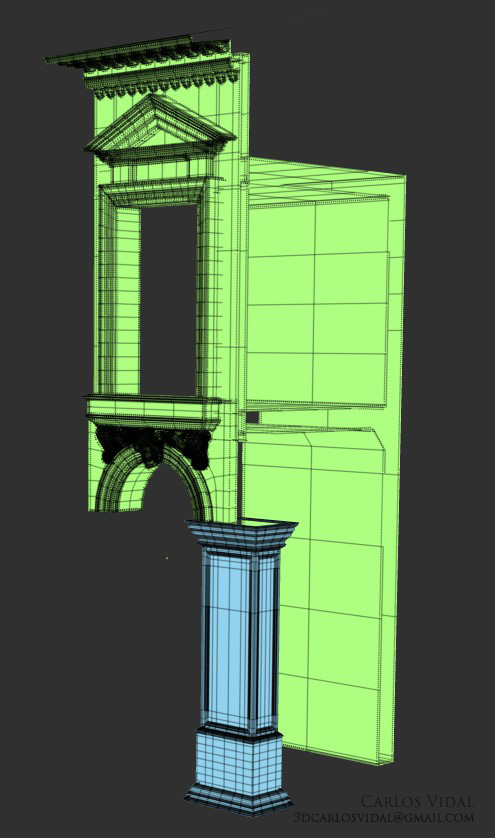Screen dimensions: 495x838
Task: Click the Carlos Vidal name watermark
Action: pyautogui.click(x=417, y=801)
